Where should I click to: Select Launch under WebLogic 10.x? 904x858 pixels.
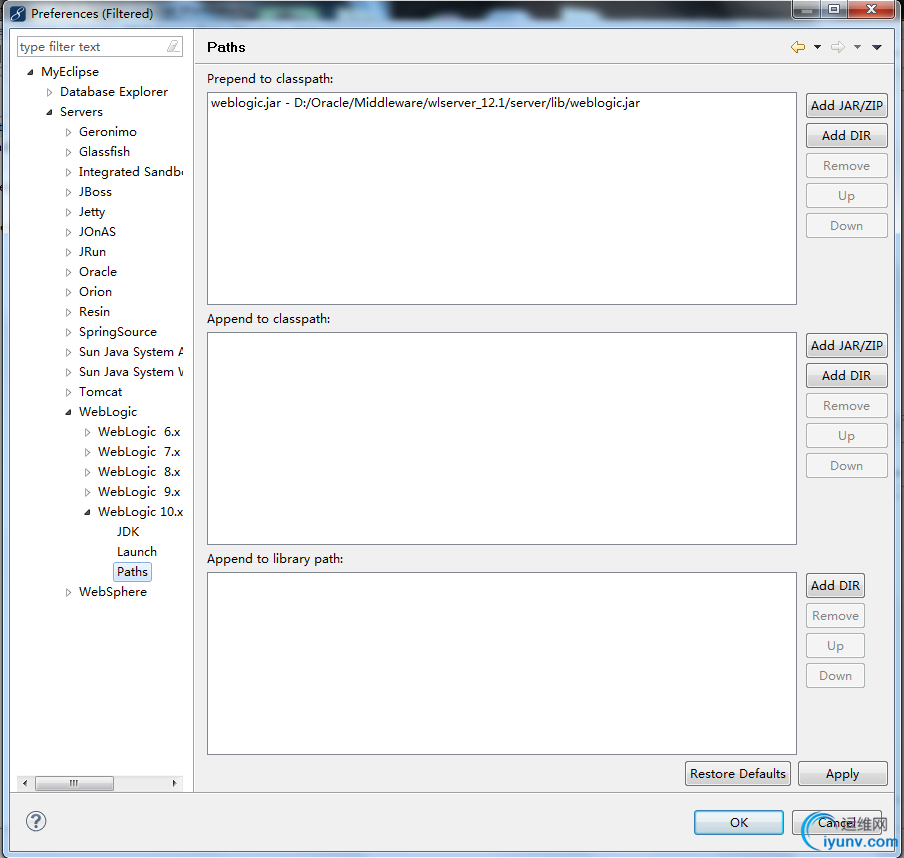(137, 552)
